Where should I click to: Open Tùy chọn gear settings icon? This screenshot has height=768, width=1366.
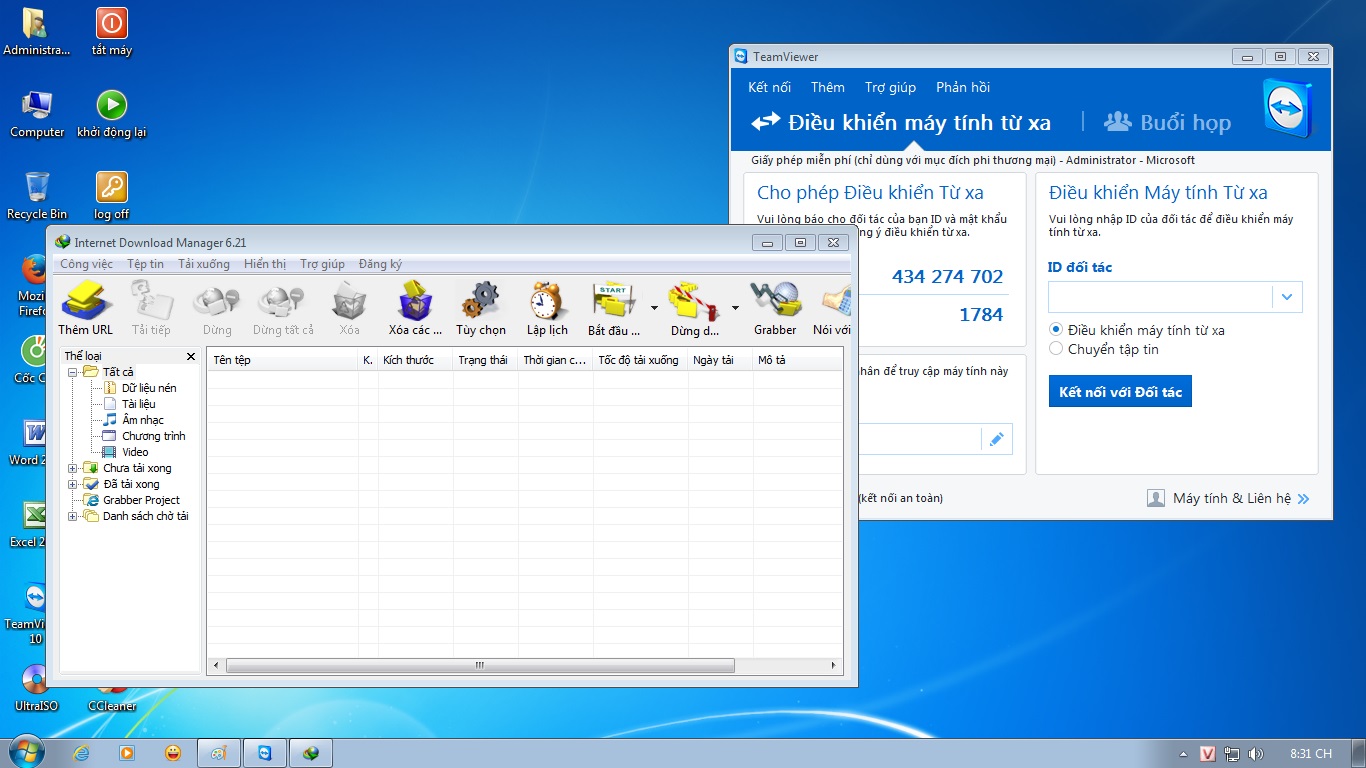481,308
